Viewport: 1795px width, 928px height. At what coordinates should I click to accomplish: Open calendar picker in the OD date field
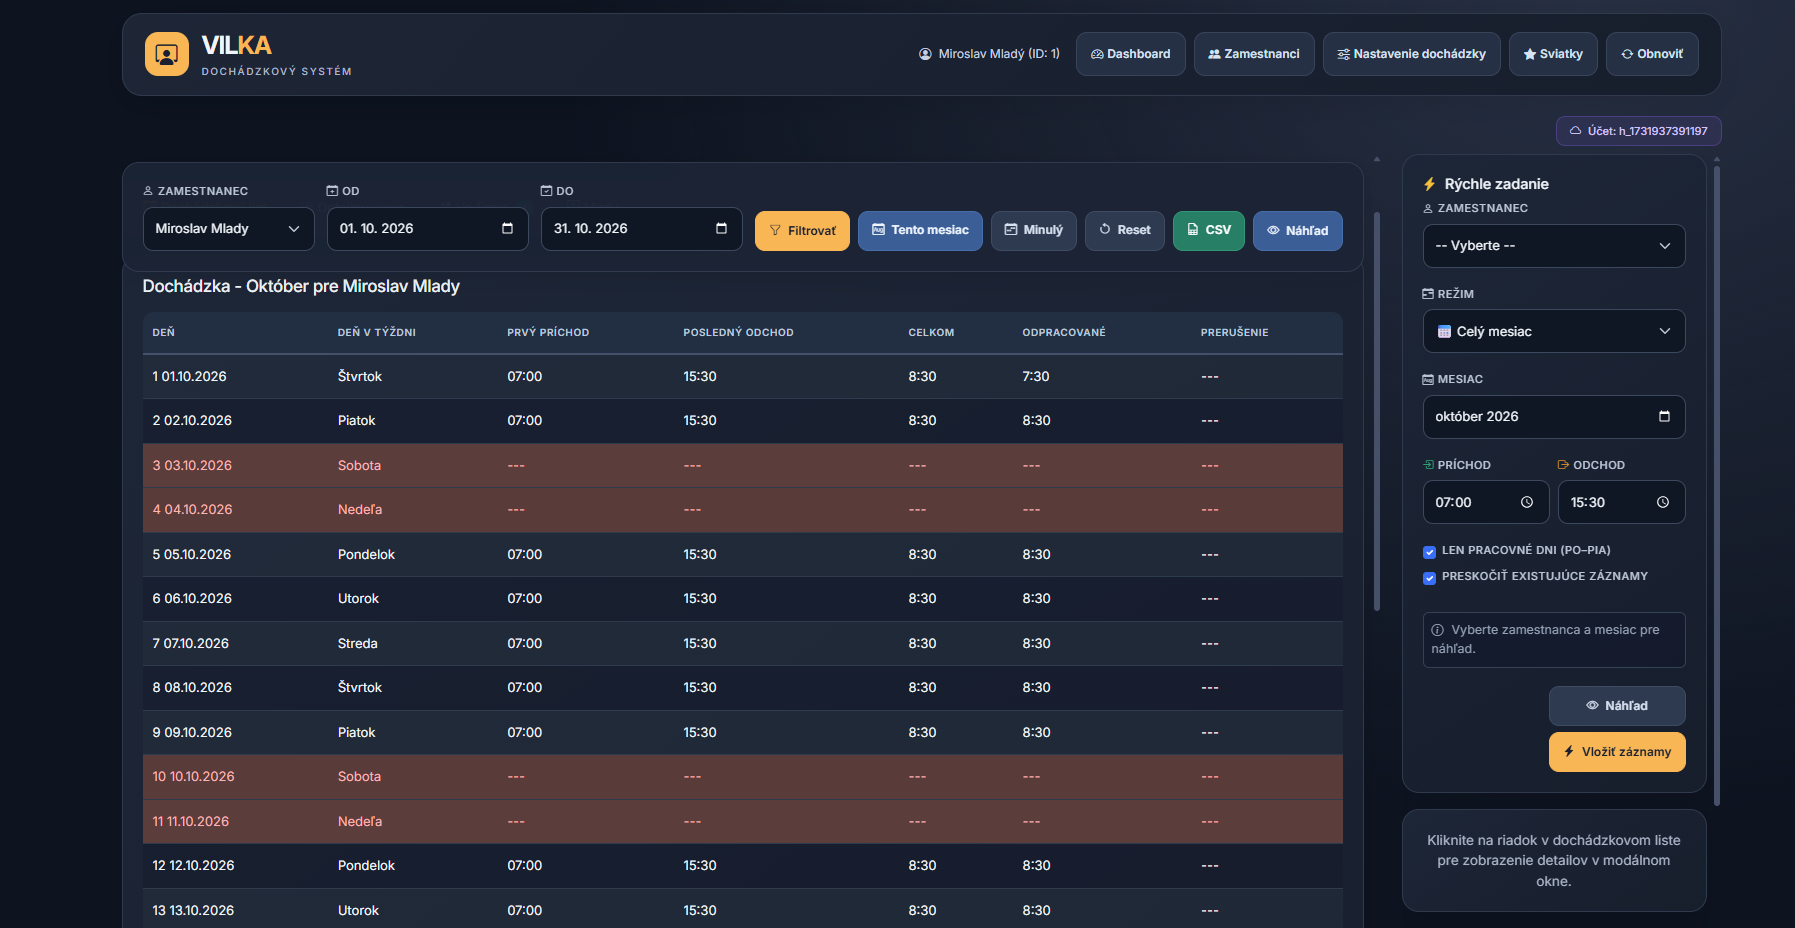pos(507,229)
